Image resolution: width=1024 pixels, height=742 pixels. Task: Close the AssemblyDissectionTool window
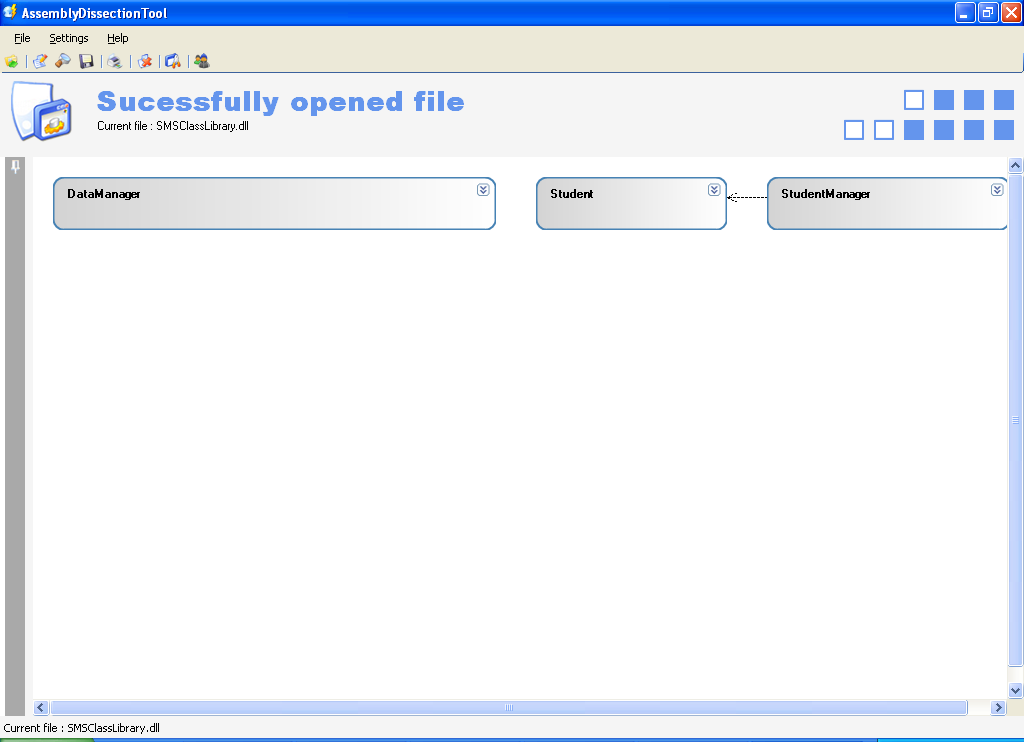[x=1010, y=12]
